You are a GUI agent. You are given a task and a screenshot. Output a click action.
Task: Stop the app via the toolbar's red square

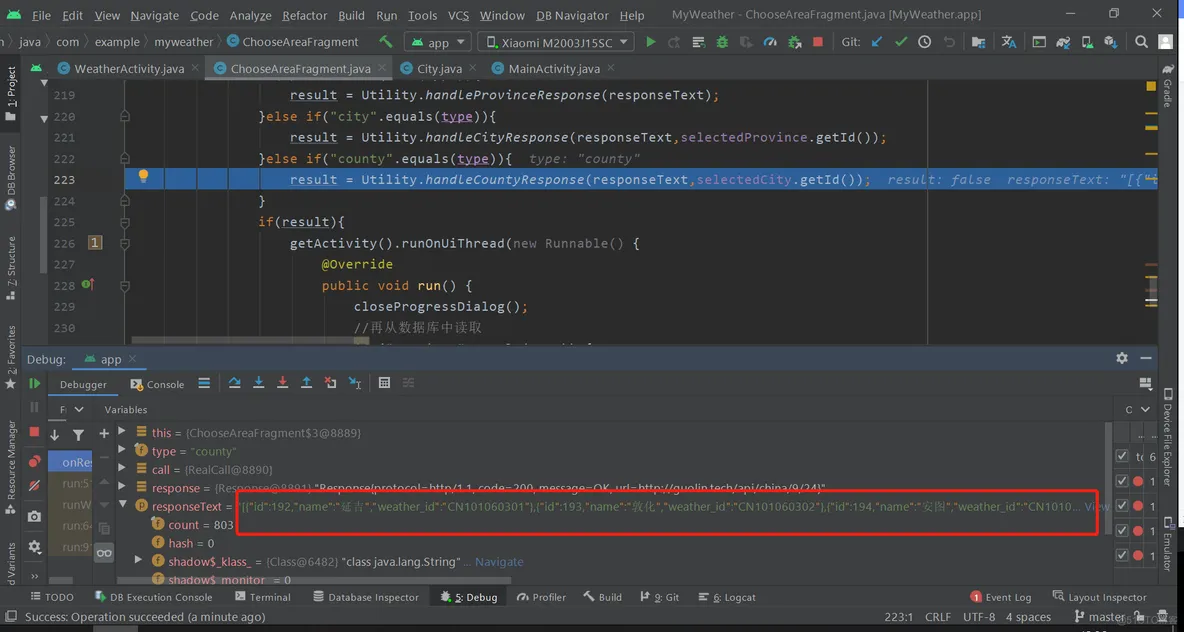point(817,42)
